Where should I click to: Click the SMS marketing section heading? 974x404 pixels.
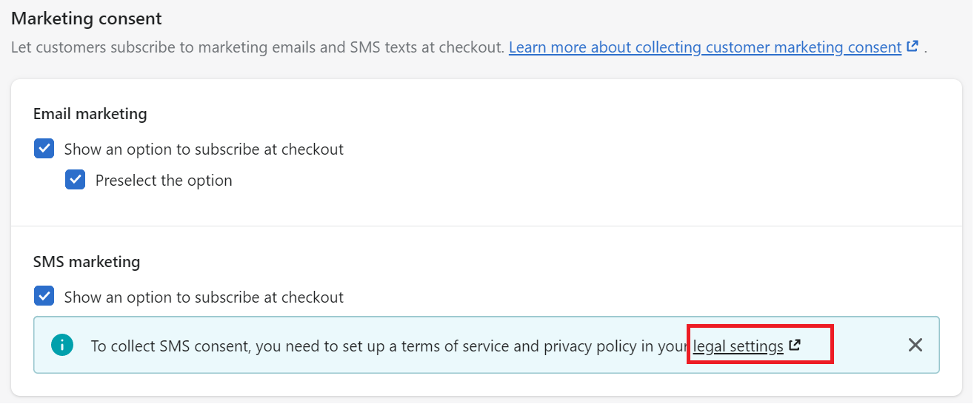[86, 262]
